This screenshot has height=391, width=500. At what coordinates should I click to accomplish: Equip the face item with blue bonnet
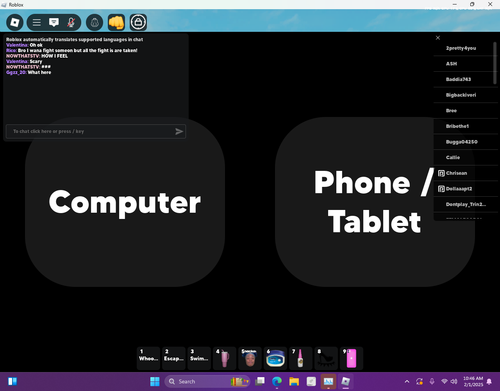[x=250, y=358]
